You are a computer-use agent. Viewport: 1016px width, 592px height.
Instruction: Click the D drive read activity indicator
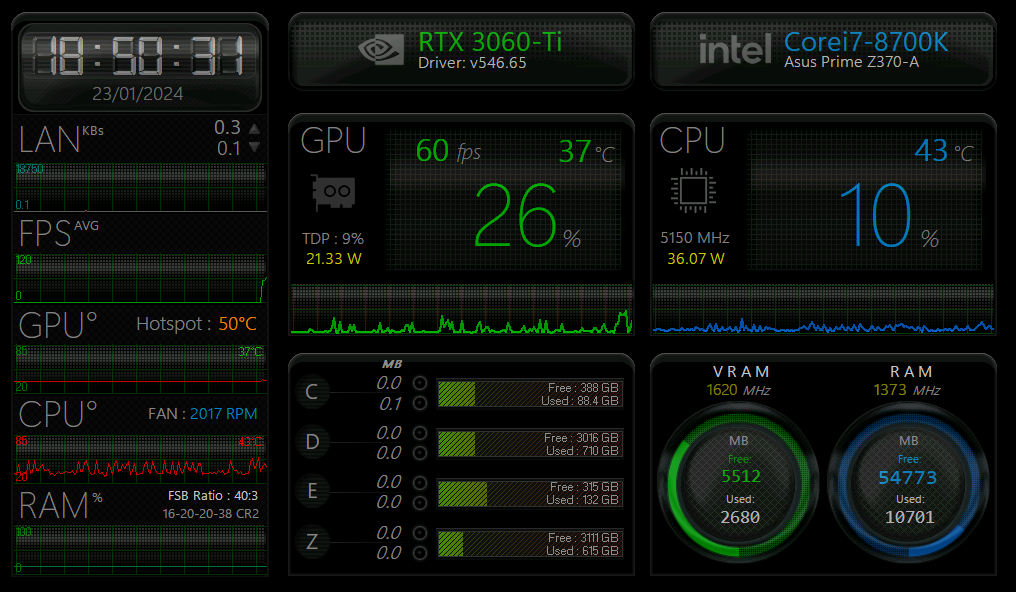click(x=420, y=433)
